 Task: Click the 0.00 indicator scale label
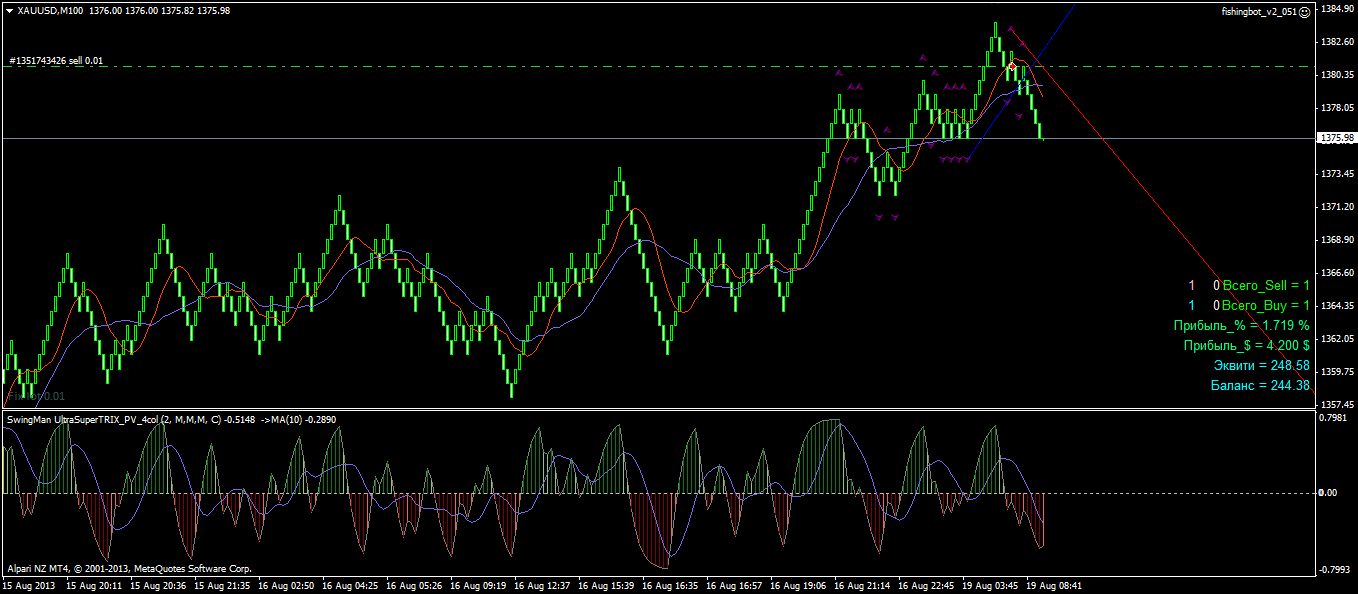pyautogui.click(x=1329, y=493)
